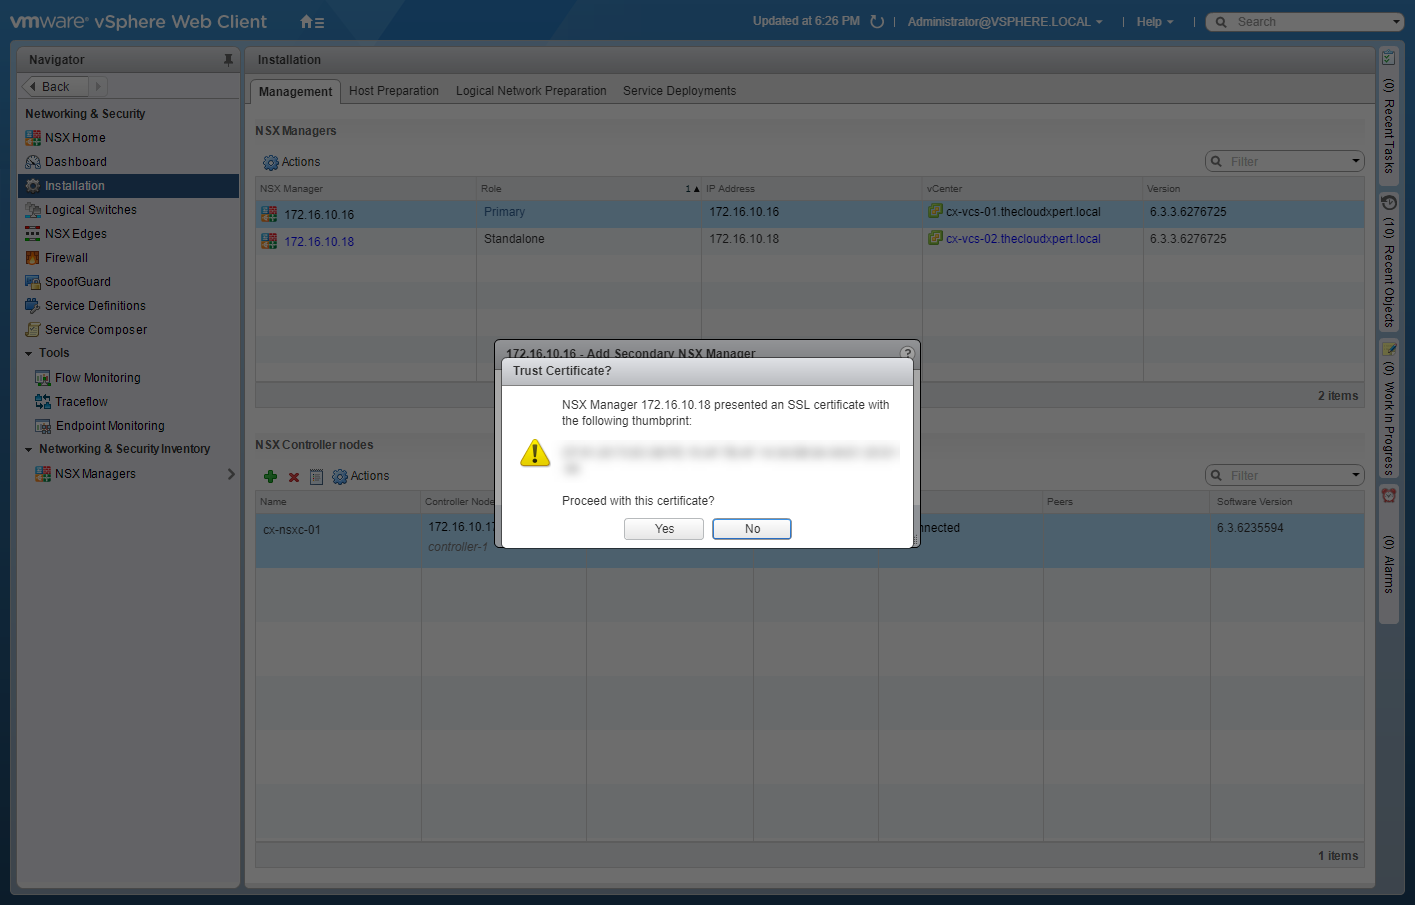Switch to Logical Network Preparation tab
1415x905 pixels.
click(x=531, y=91)
